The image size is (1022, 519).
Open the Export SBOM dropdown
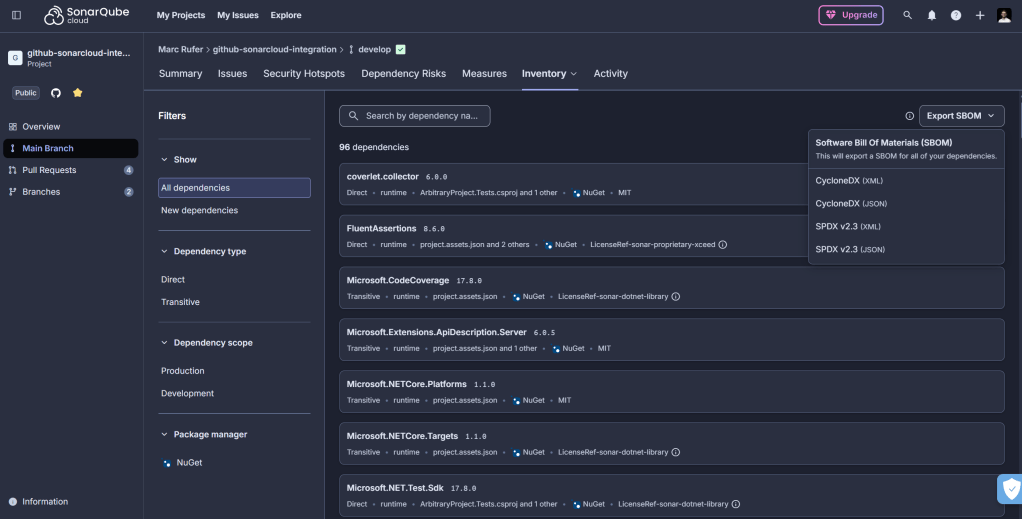tap(960, 116)
